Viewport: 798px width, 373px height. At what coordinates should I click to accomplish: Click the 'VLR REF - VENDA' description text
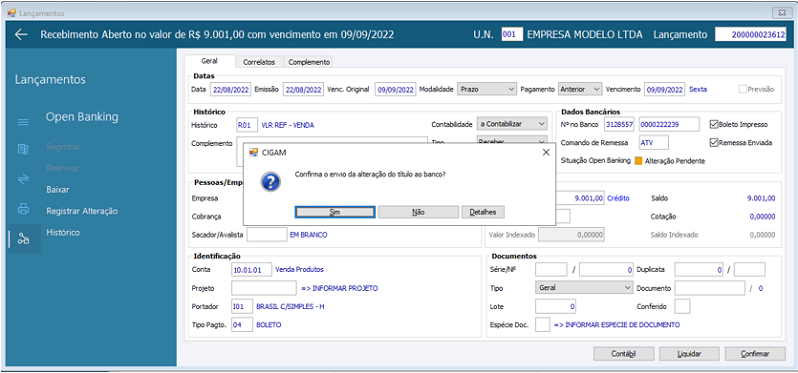288,125
